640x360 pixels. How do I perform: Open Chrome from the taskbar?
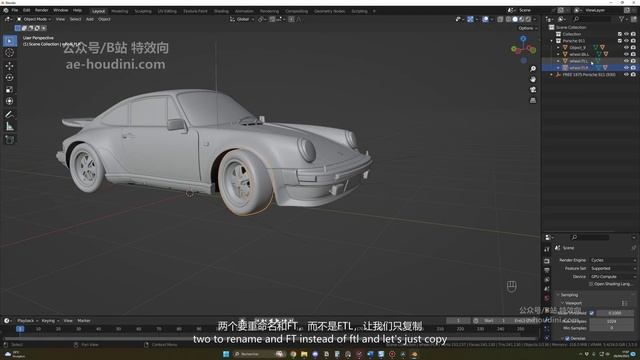(293, 354)
